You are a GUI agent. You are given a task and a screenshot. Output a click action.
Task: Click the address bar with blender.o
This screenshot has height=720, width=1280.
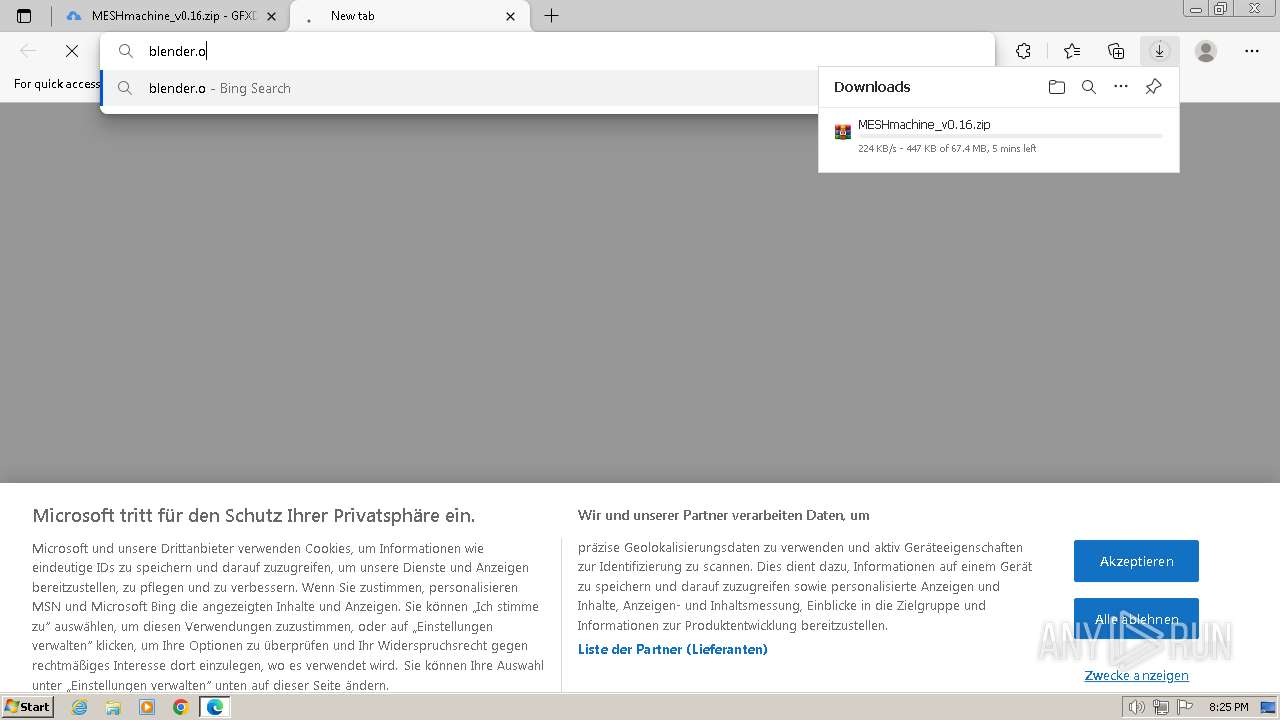point(548,51)
